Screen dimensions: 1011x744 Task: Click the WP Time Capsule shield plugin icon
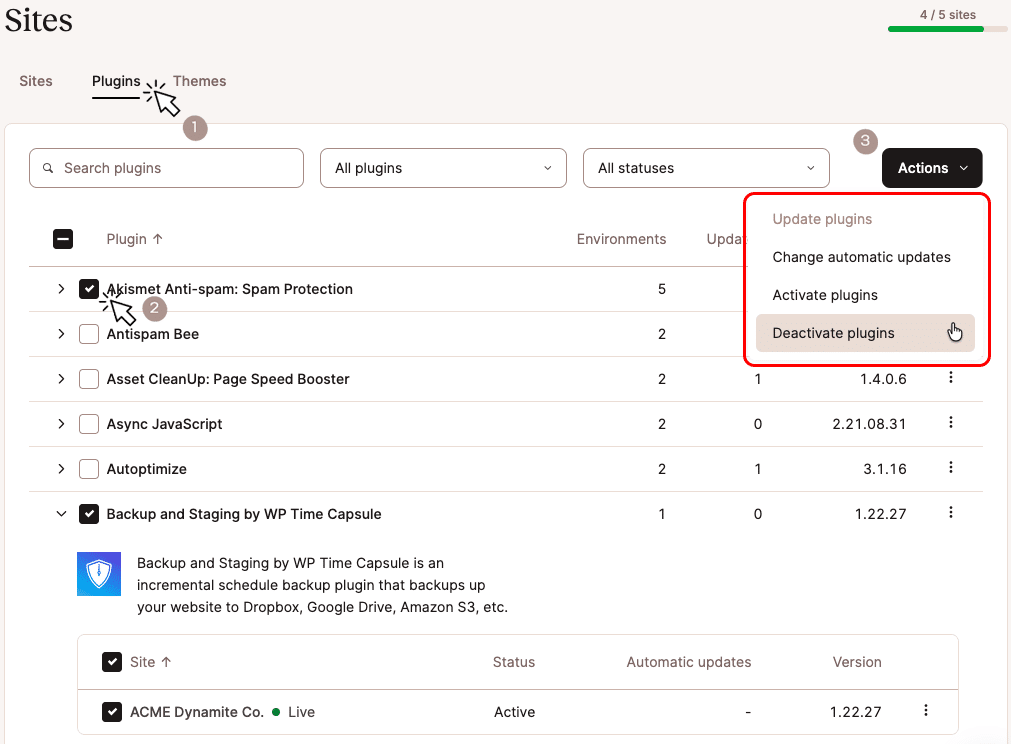coord(99,574)
